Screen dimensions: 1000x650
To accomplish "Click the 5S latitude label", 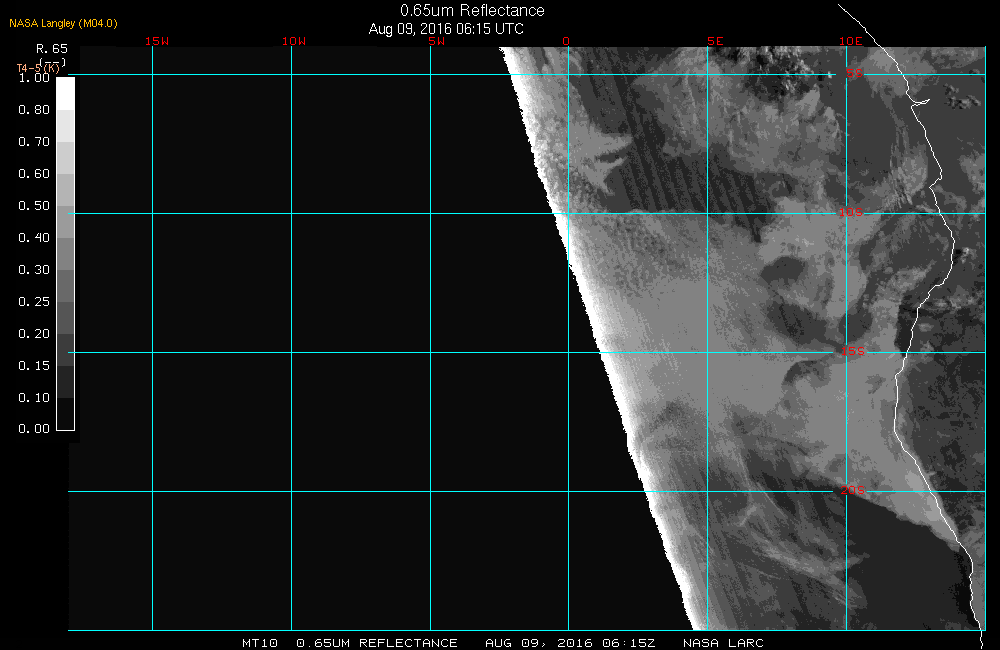I will pos(854,73).
